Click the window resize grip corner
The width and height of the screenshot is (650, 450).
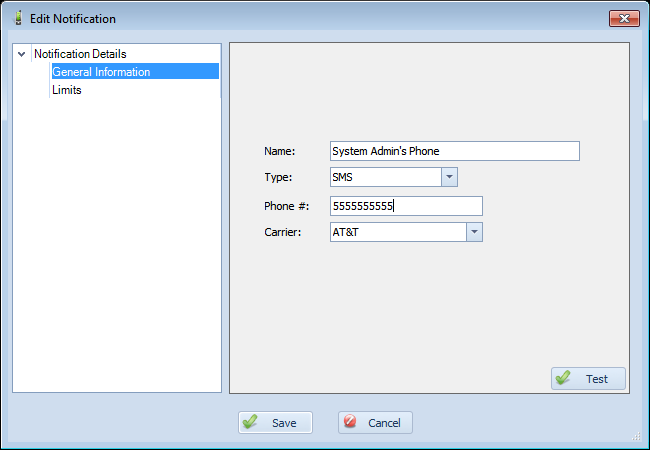tap(637, 436)
